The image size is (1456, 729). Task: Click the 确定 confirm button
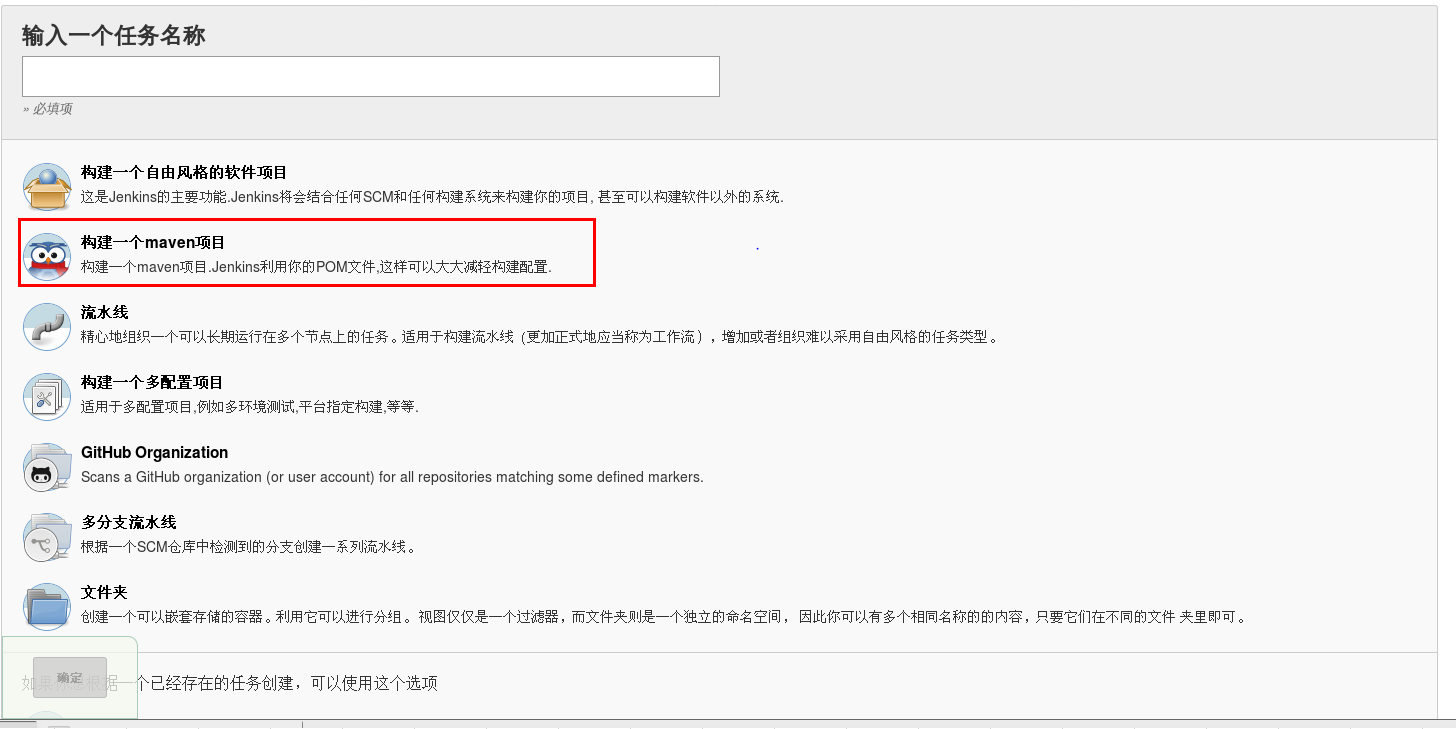70,678
